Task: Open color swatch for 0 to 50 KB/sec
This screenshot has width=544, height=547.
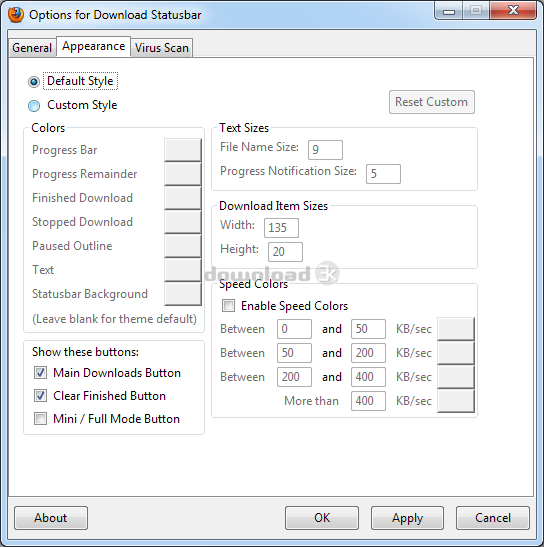Action: coord(456,329)
